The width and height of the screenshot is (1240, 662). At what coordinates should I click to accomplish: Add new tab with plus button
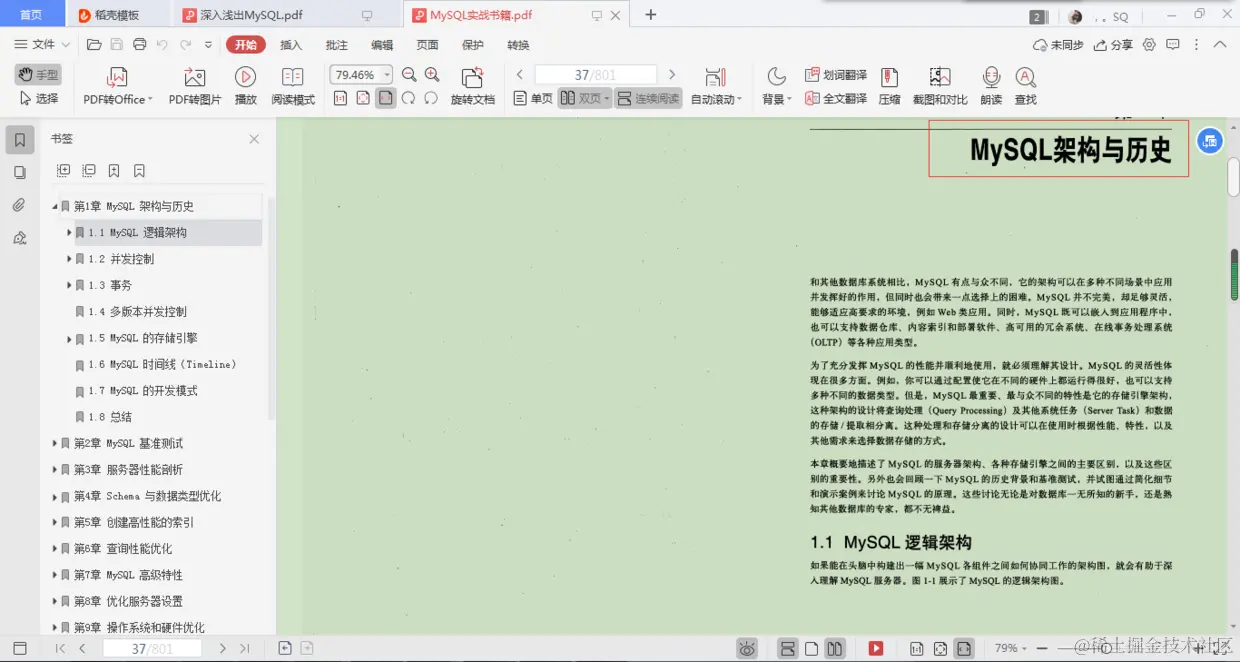click(651, 15)
